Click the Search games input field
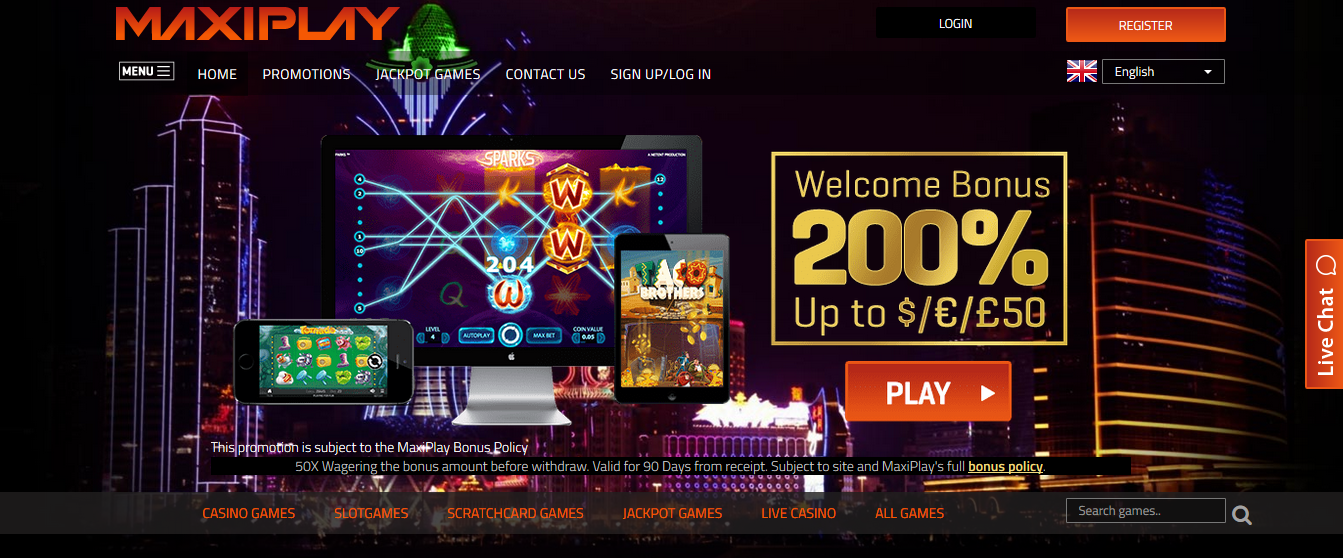1343x558 pixels. pyautogui.click(x=1145, y=510)
